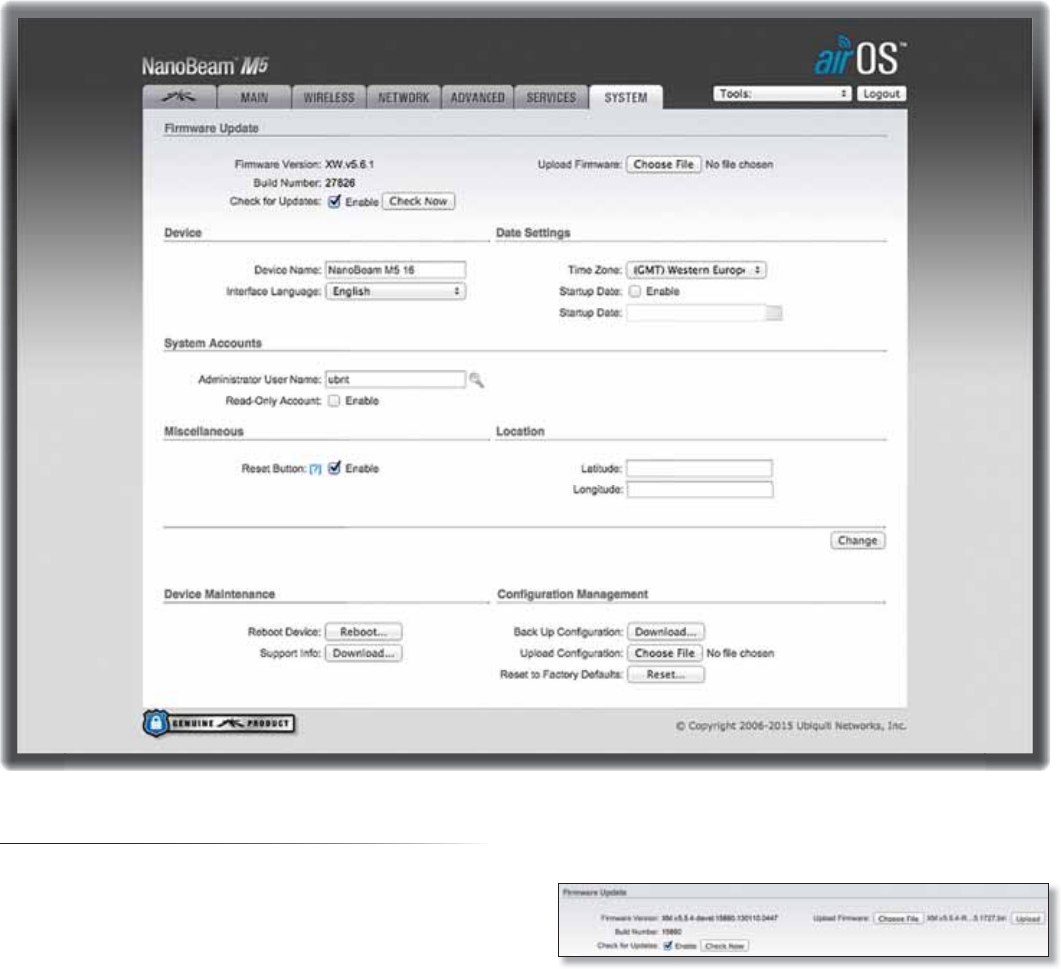This screenshot has width=1061, height=969.
Task: Open the Ubiquiti logo tab
Action: (x=179, y=97)
